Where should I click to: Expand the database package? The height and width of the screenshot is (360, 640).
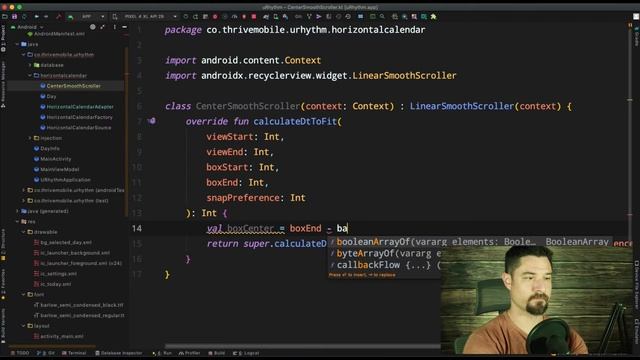tap(30, 65)
